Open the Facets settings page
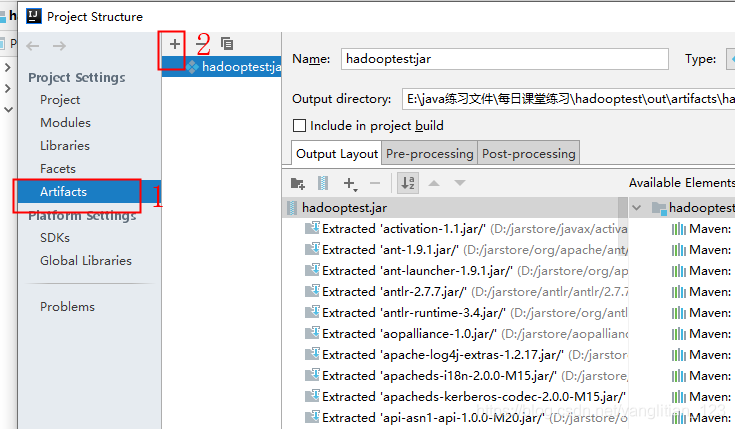Screen dimensions: 735x429 click(58, 169)
